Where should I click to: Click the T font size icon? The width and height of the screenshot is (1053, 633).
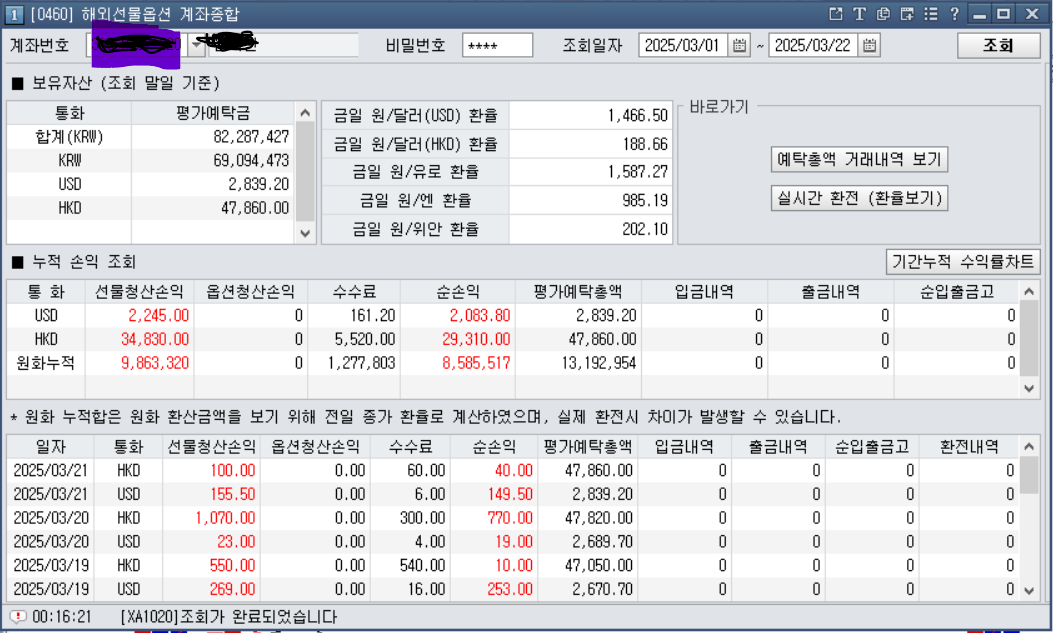point(859,13)
